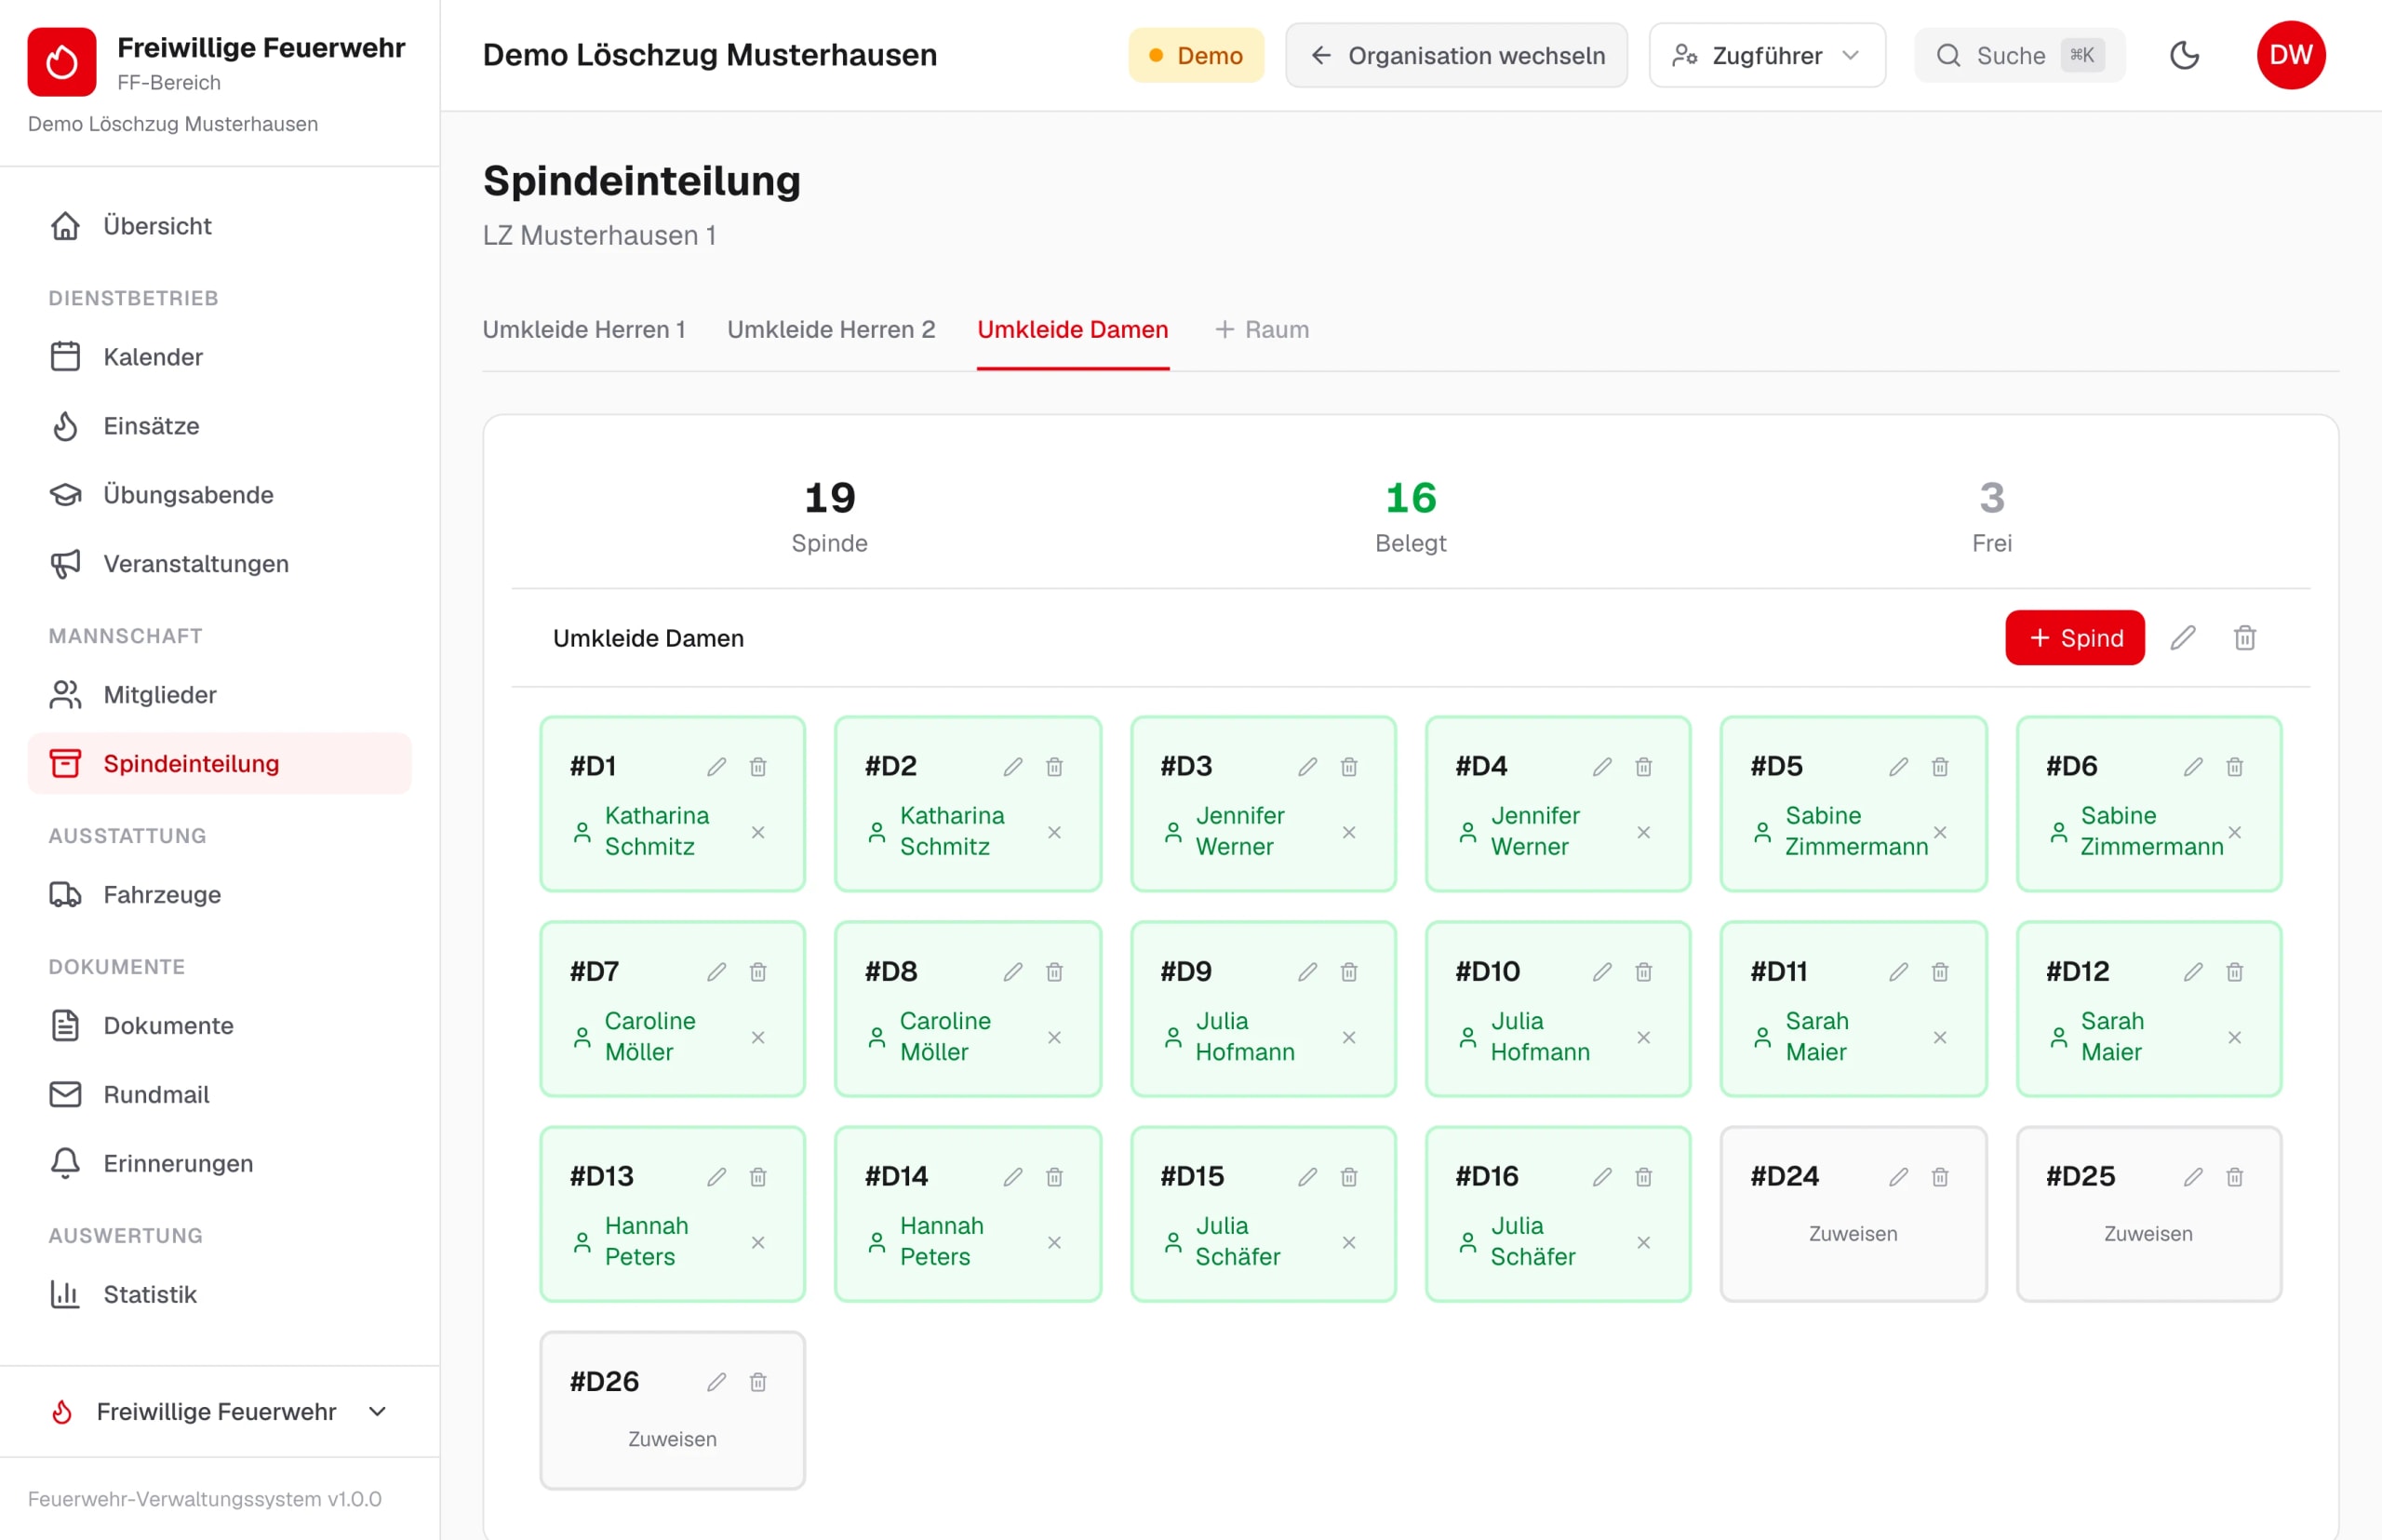Toggle dark mode moon icon
The height and width of the screenshot is (1540, 2382).
2185,55
